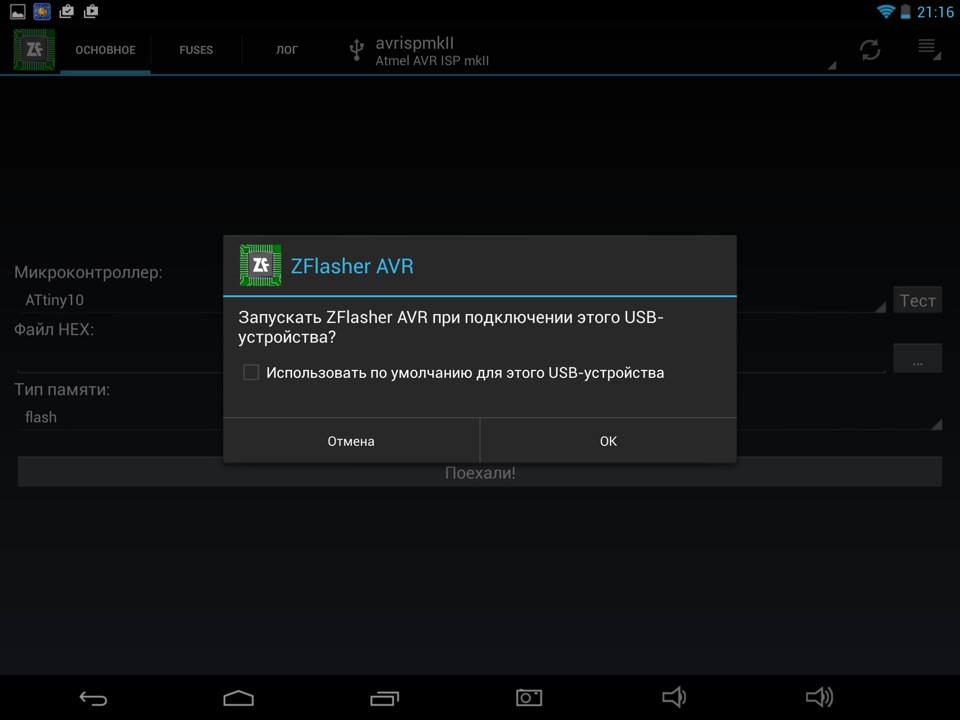Tap the Wi-Fi status icon
The height and width of the screenshot is (720, 960).
pos(885,11)
